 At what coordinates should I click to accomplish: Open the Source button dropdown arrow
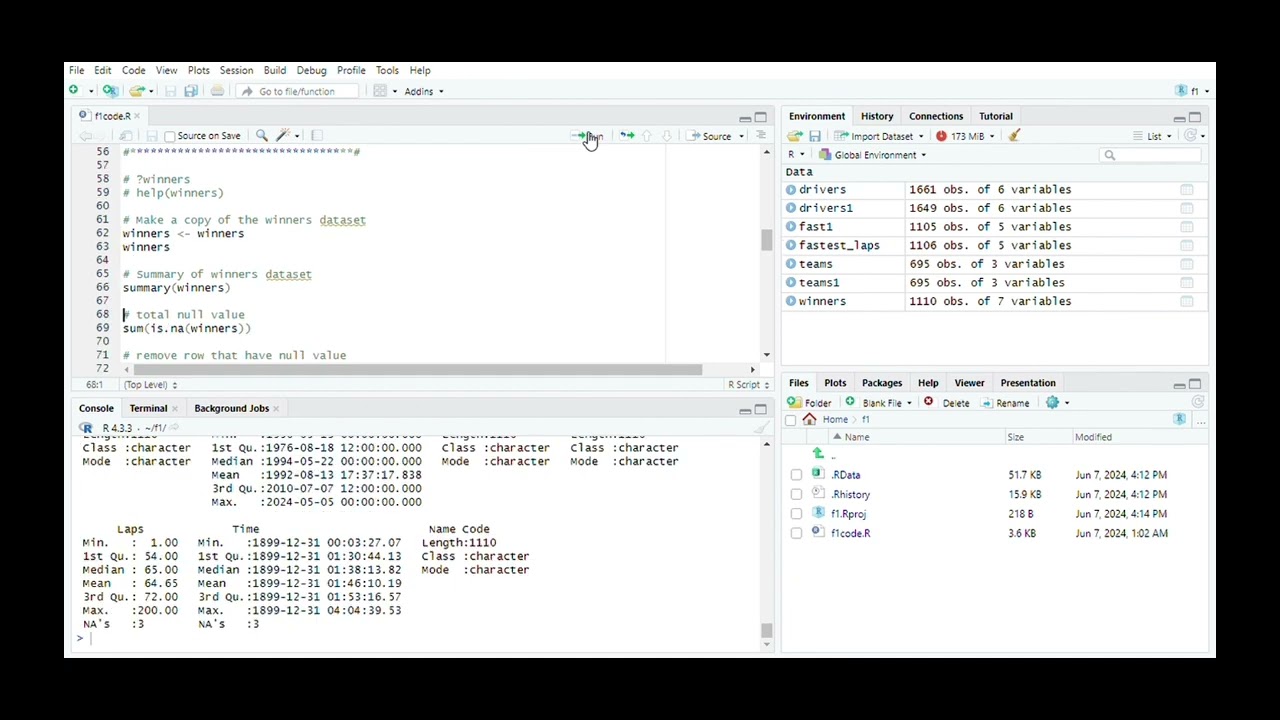741,136
